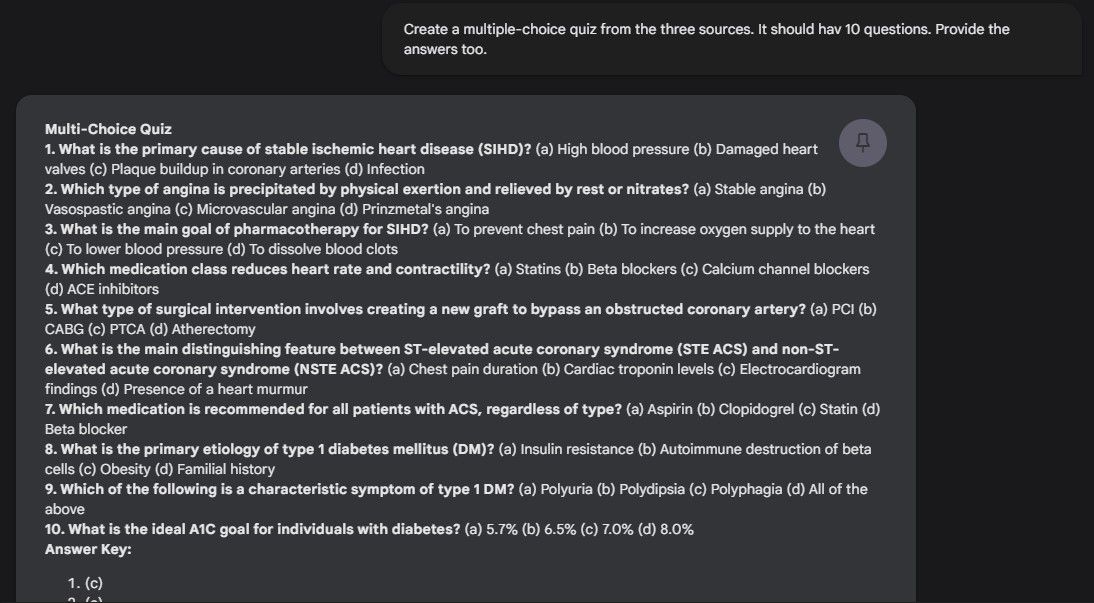Select the user prompt message bubble
Image resolution: width=1094 pixels, height=603 pixels.
tap(731, 39)
